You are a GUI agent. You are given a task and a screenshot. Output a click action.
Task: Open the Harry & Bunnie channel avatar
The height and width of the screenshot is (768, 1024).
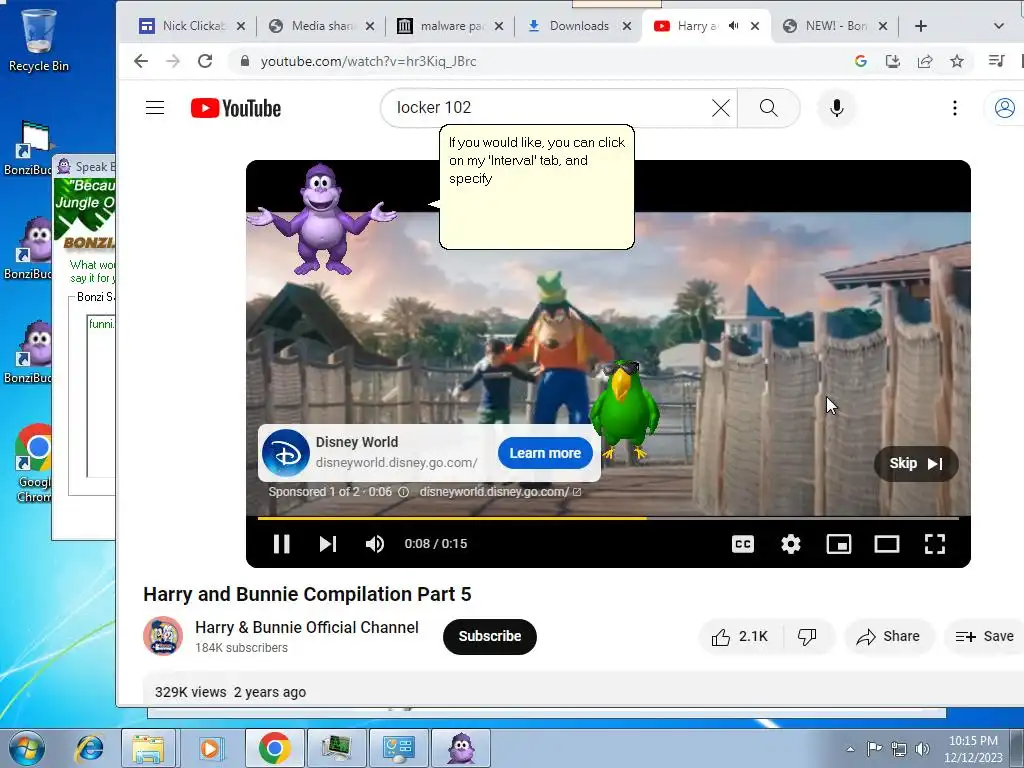[163, 635]
